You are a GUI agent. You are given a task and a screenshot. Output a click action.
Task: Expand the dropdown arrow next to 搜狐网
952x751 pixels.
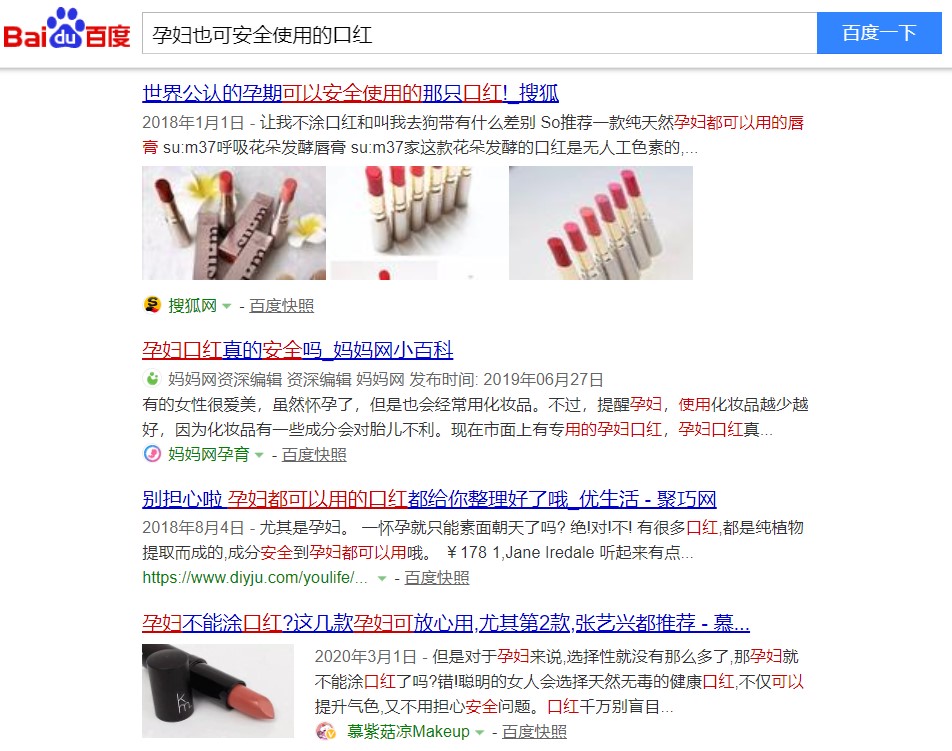[x=226, y=306]
